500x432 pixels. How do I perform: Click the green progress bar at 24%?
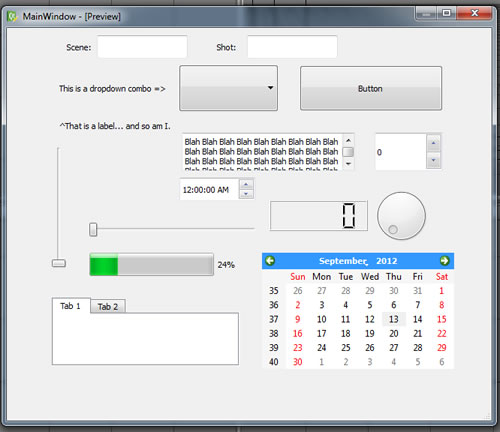pos(152,265)
